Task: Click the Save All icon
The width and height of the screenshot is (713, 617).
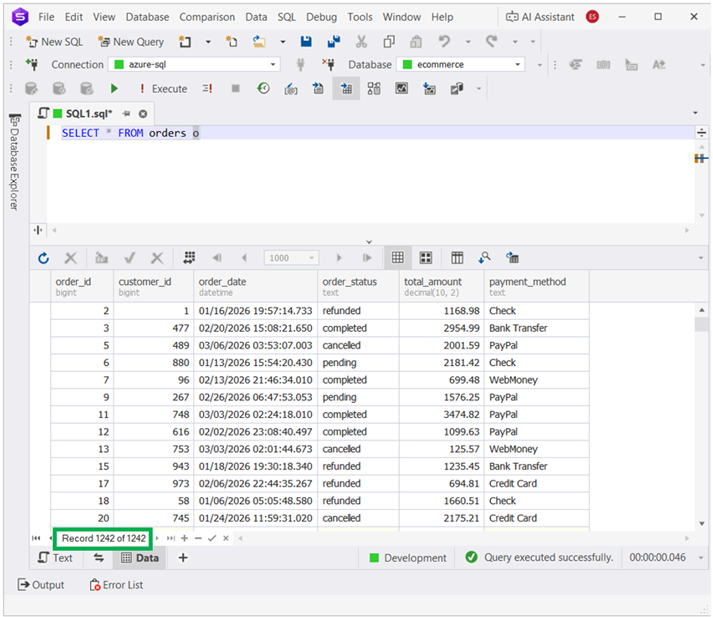Action: (x=334, y=42)
